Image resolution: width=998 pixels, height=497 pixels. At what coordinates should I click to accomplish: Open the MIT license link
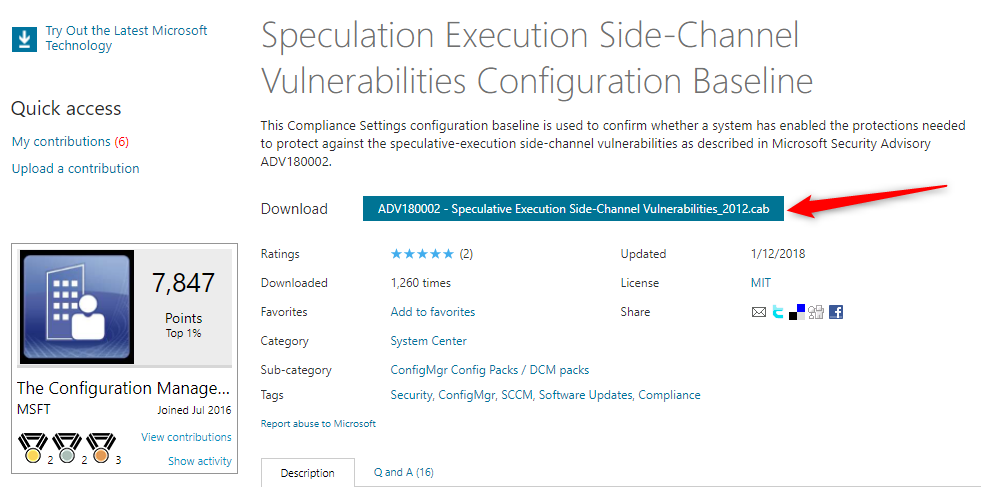click(x=761, y=283)
